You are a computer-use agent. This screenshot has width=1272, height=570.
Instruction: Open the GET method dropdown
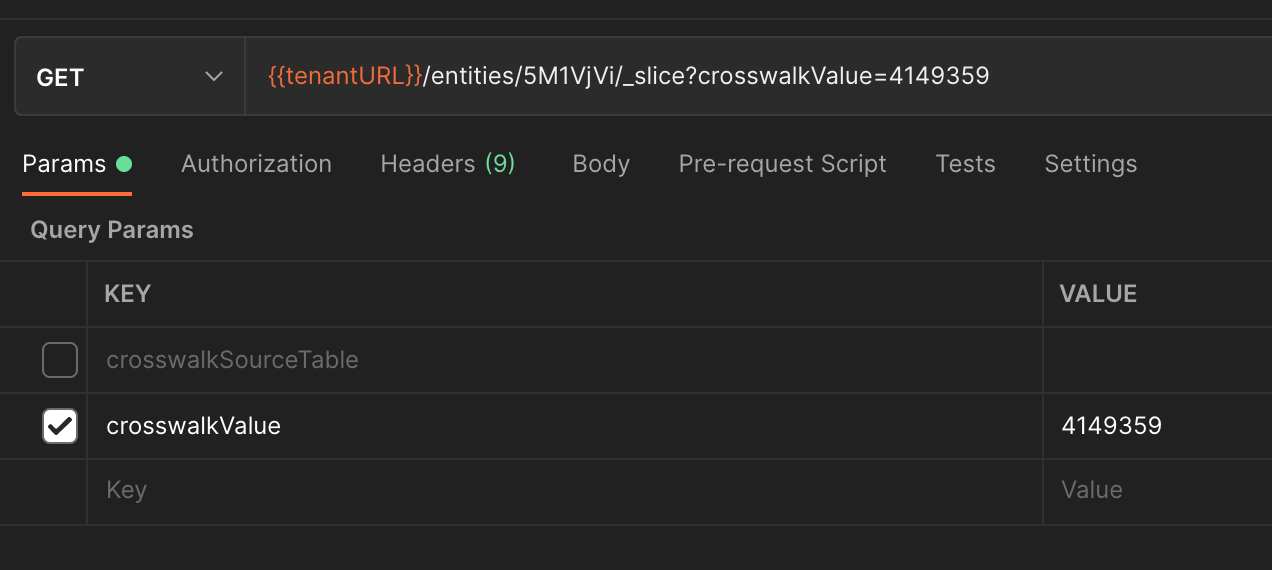coord(128,77)
